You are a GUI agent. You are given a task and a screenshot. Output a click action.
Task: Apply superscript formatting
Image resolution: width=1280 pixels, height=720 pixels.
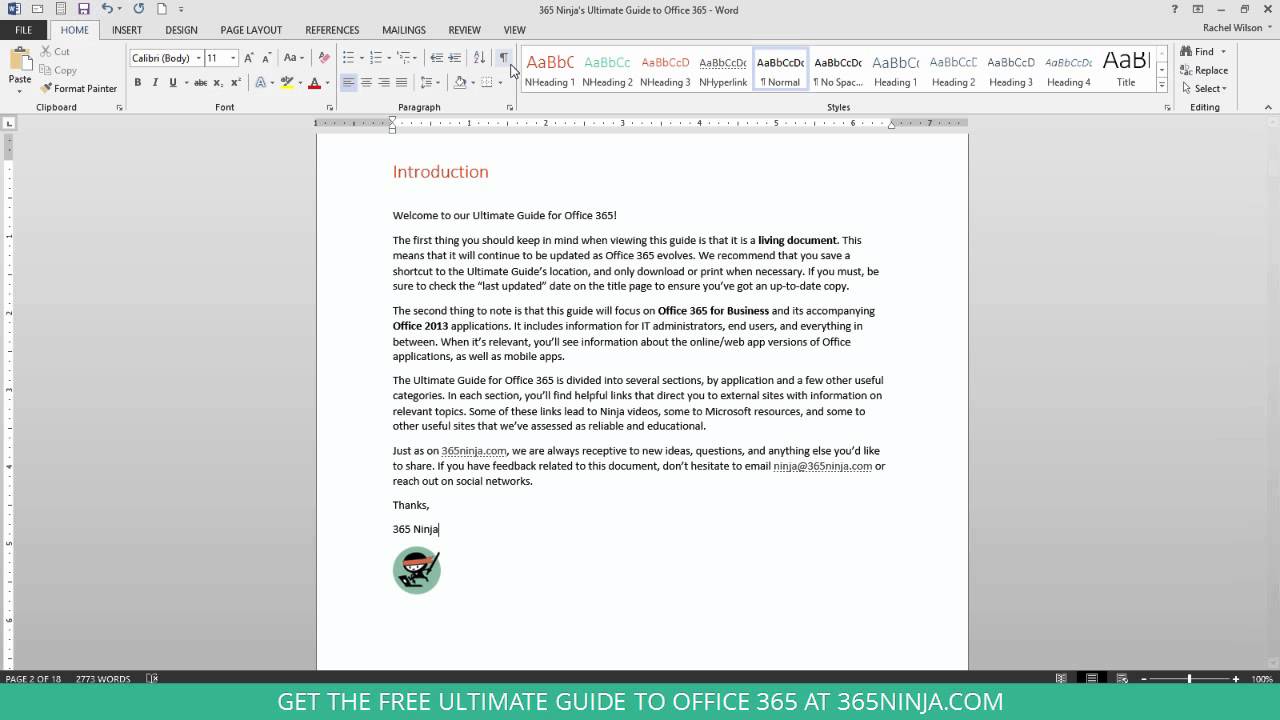click(236, 83)
